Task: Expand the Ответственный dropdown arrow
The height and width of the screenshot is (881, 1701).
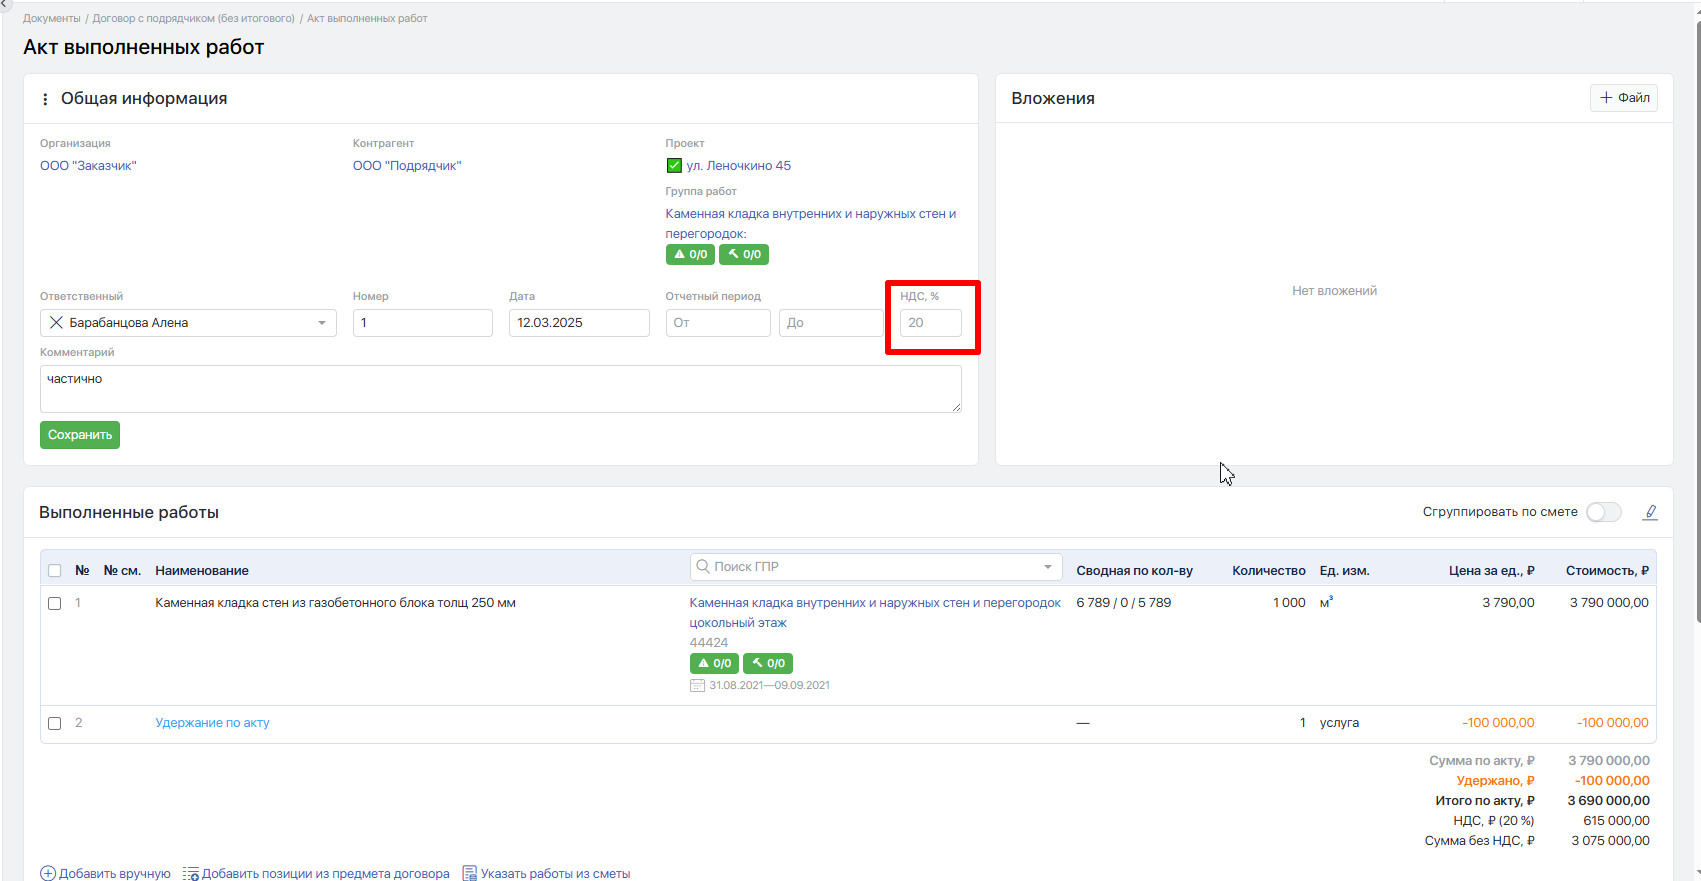Action: click(322, 323)
